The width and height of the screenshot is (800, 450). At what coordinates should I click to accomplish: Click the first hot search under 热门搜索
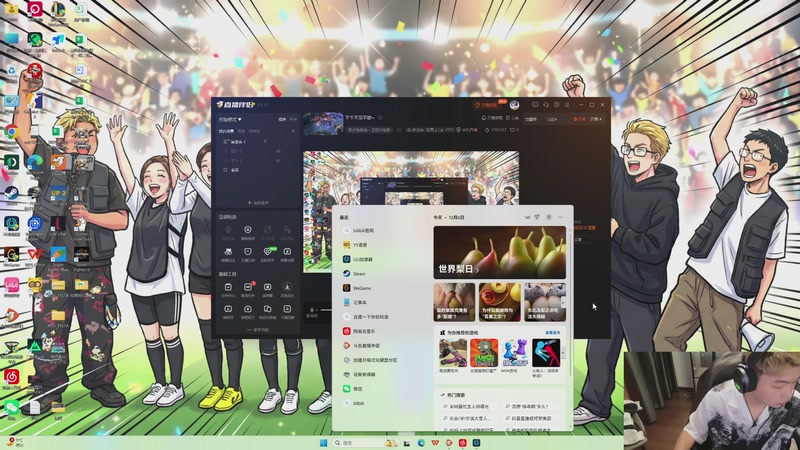click(x=469, y=407)
